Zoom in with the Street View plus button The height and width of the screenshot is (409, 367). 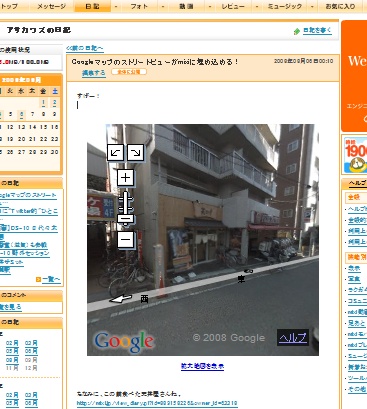[x=125, y=177]
